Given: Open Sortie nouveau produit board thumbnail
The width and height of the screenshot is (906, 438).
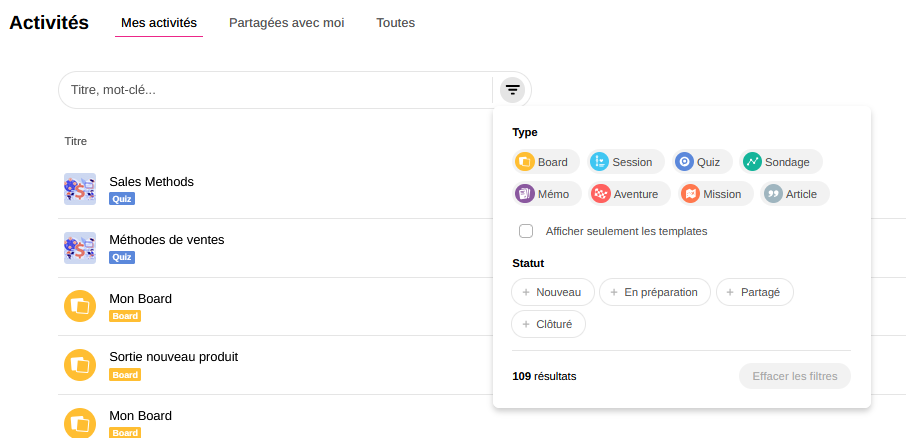Looking at the screenshot, I should 80,365.
